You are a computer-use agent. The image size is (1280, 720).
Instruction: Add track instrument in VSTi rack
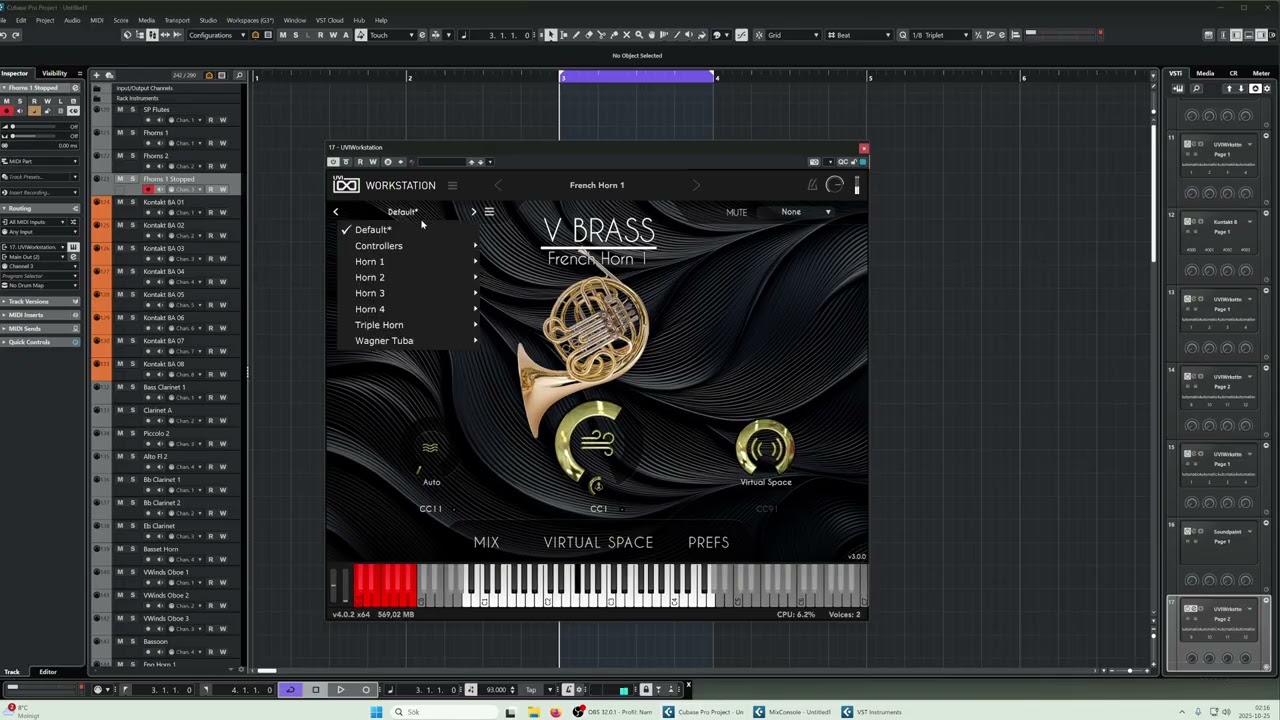(1178, 89)
